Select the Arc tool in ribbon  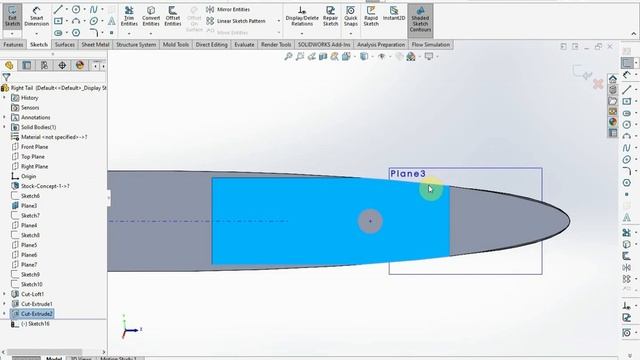pos(76,21)
